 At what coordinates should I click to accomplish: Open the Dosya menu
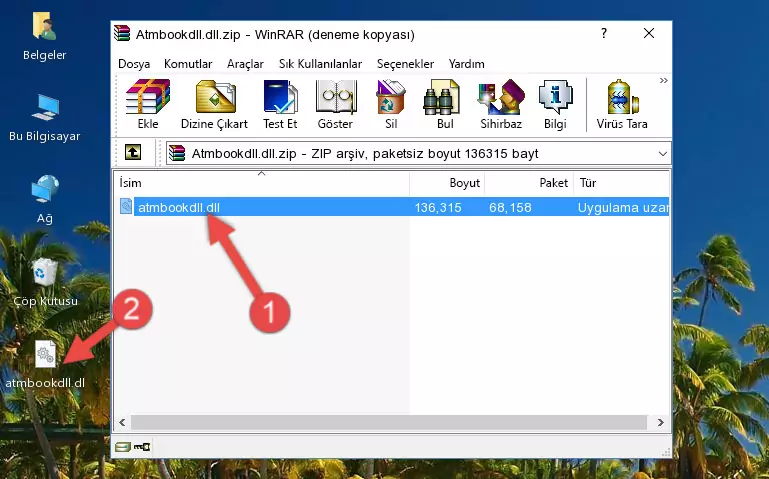[x=134, y=64]
